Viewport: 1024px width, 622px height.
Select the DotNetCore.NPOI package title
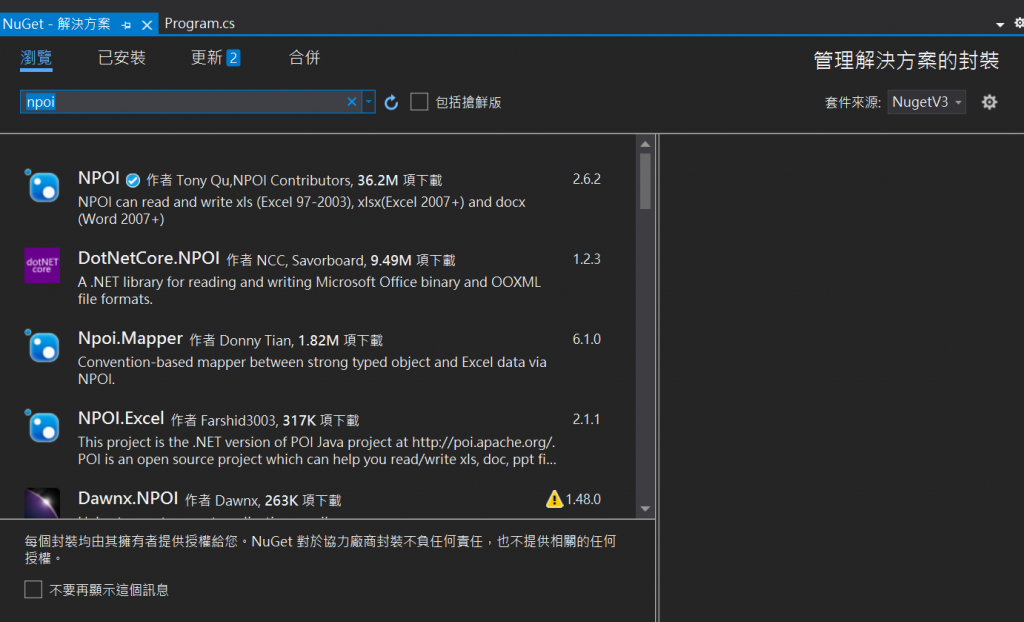(x=148, y=258)
